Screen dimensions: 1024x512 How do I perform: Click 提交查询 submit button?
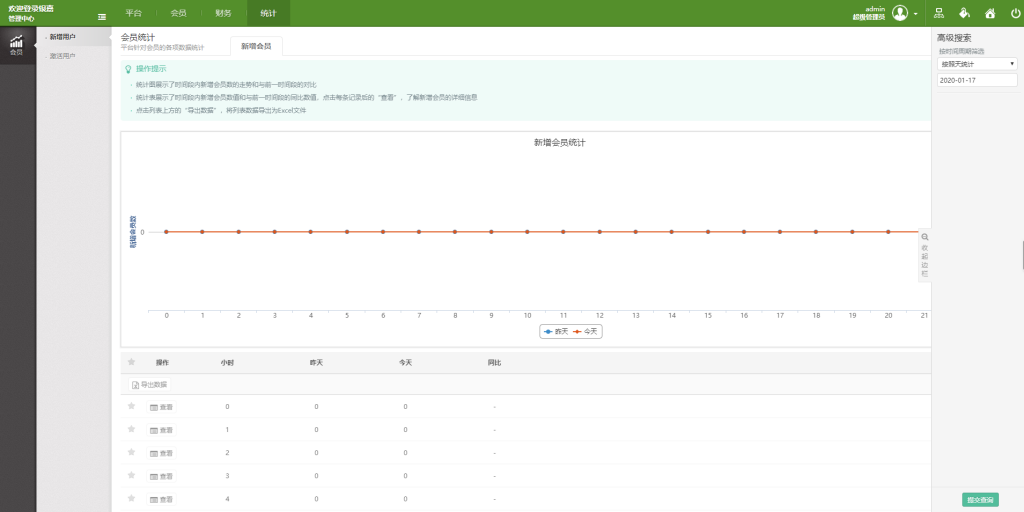click(x=979, y=499)
